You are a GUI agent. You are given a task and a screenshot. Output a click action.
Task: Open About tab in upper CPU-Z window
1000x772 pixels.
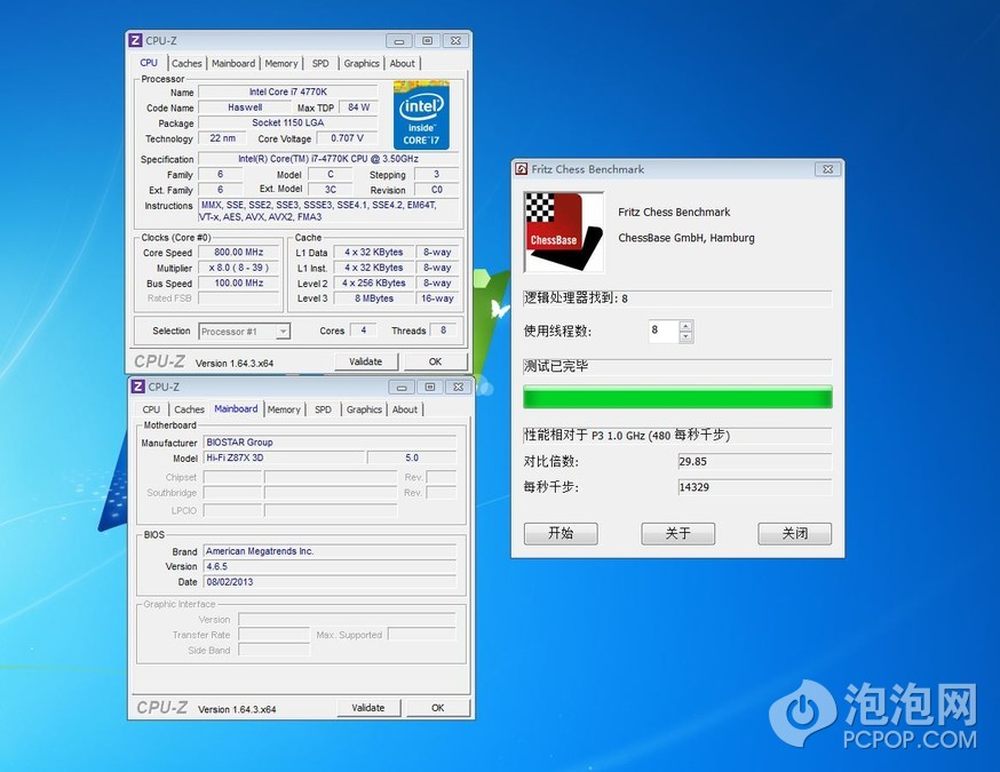pyautogui.click(x=402, y=63)
